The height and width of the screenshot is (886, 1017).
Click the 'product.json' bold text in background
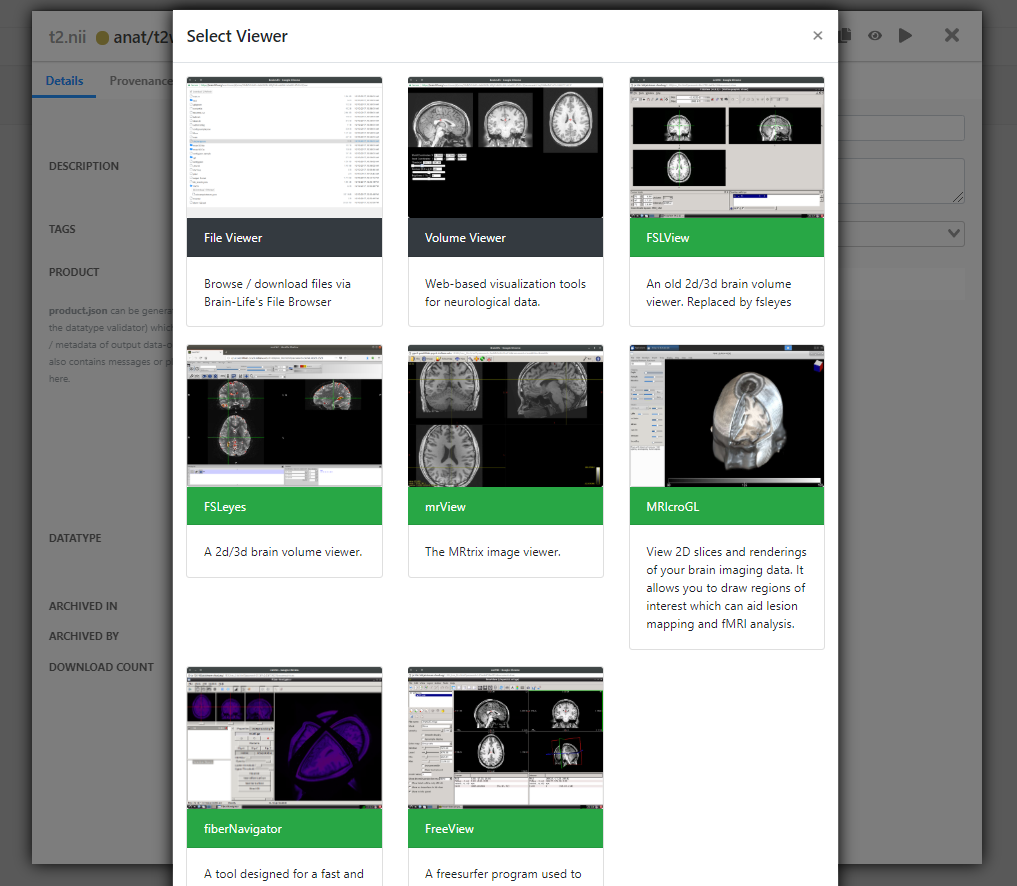click(x=78, y=311)
